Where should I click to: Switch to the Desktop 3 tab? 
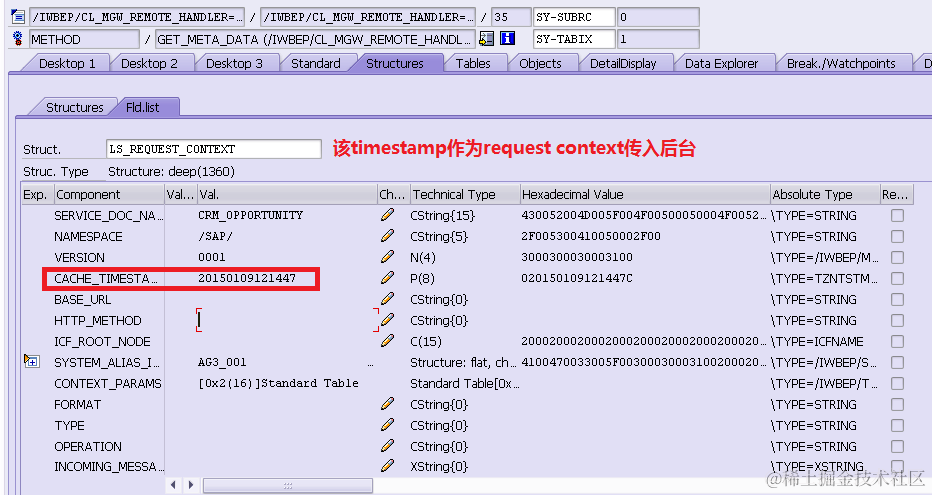pyautogui.click(x=234, y=63)
